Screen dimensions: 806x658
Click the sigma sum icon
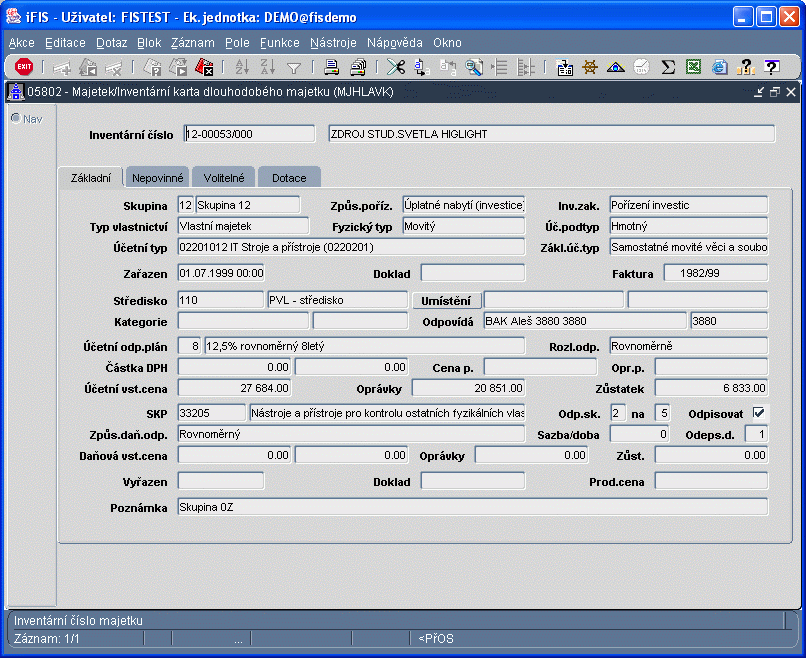coord(668,67)
